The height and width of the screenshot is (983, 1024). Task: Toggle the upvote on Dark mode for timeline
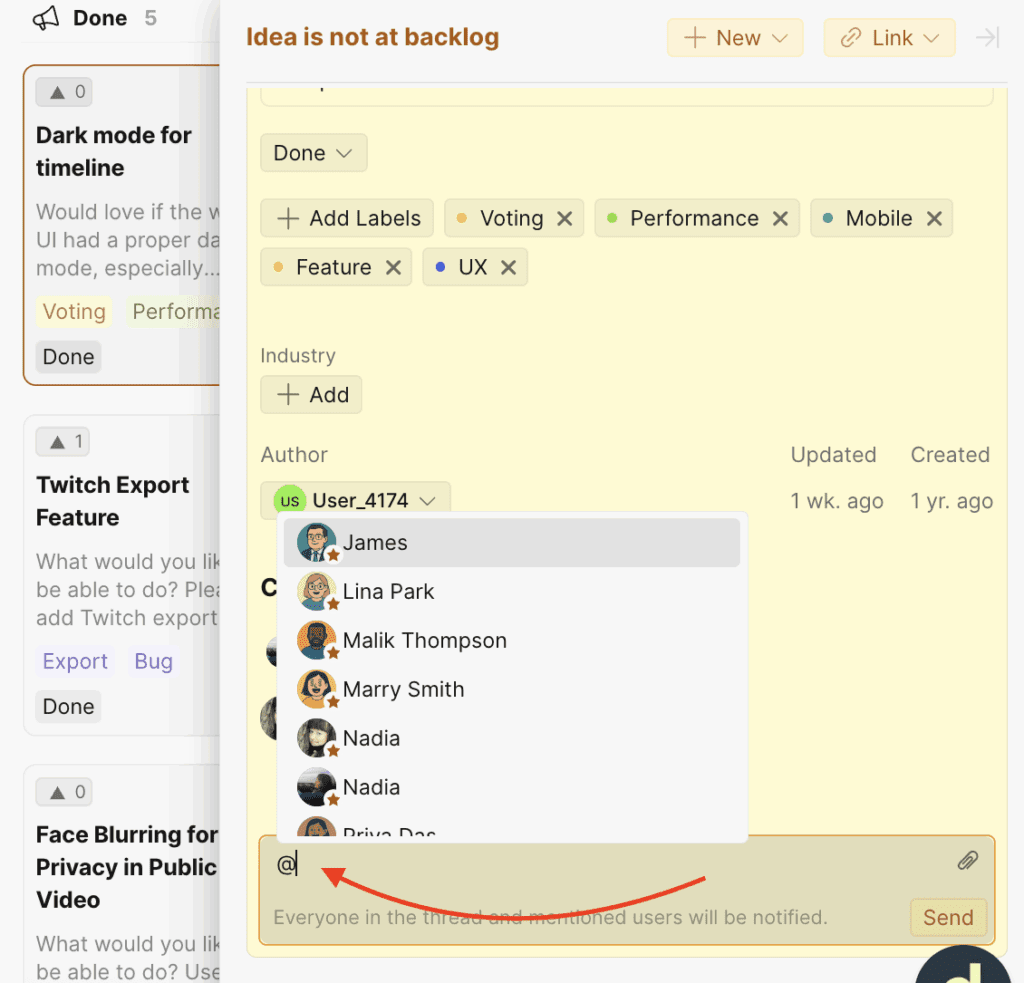[x=64, y=91]
